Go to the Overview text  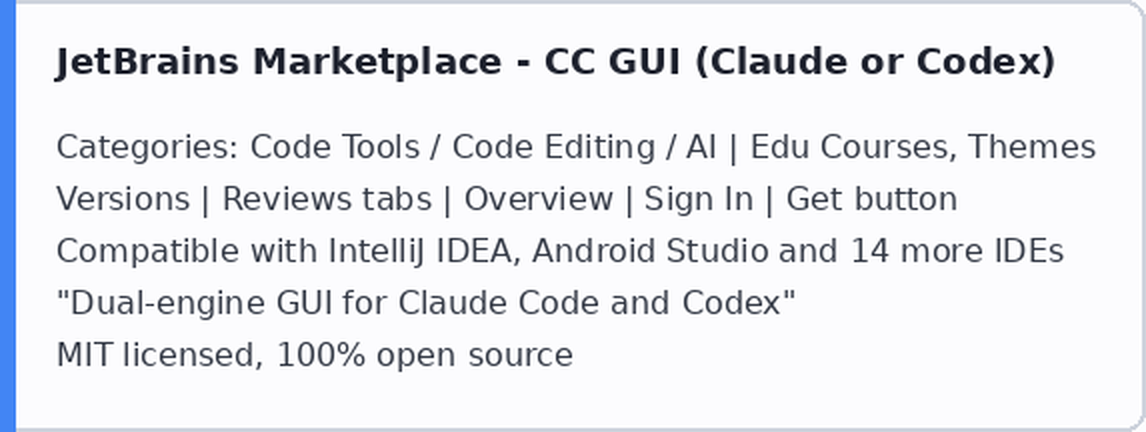538,200
